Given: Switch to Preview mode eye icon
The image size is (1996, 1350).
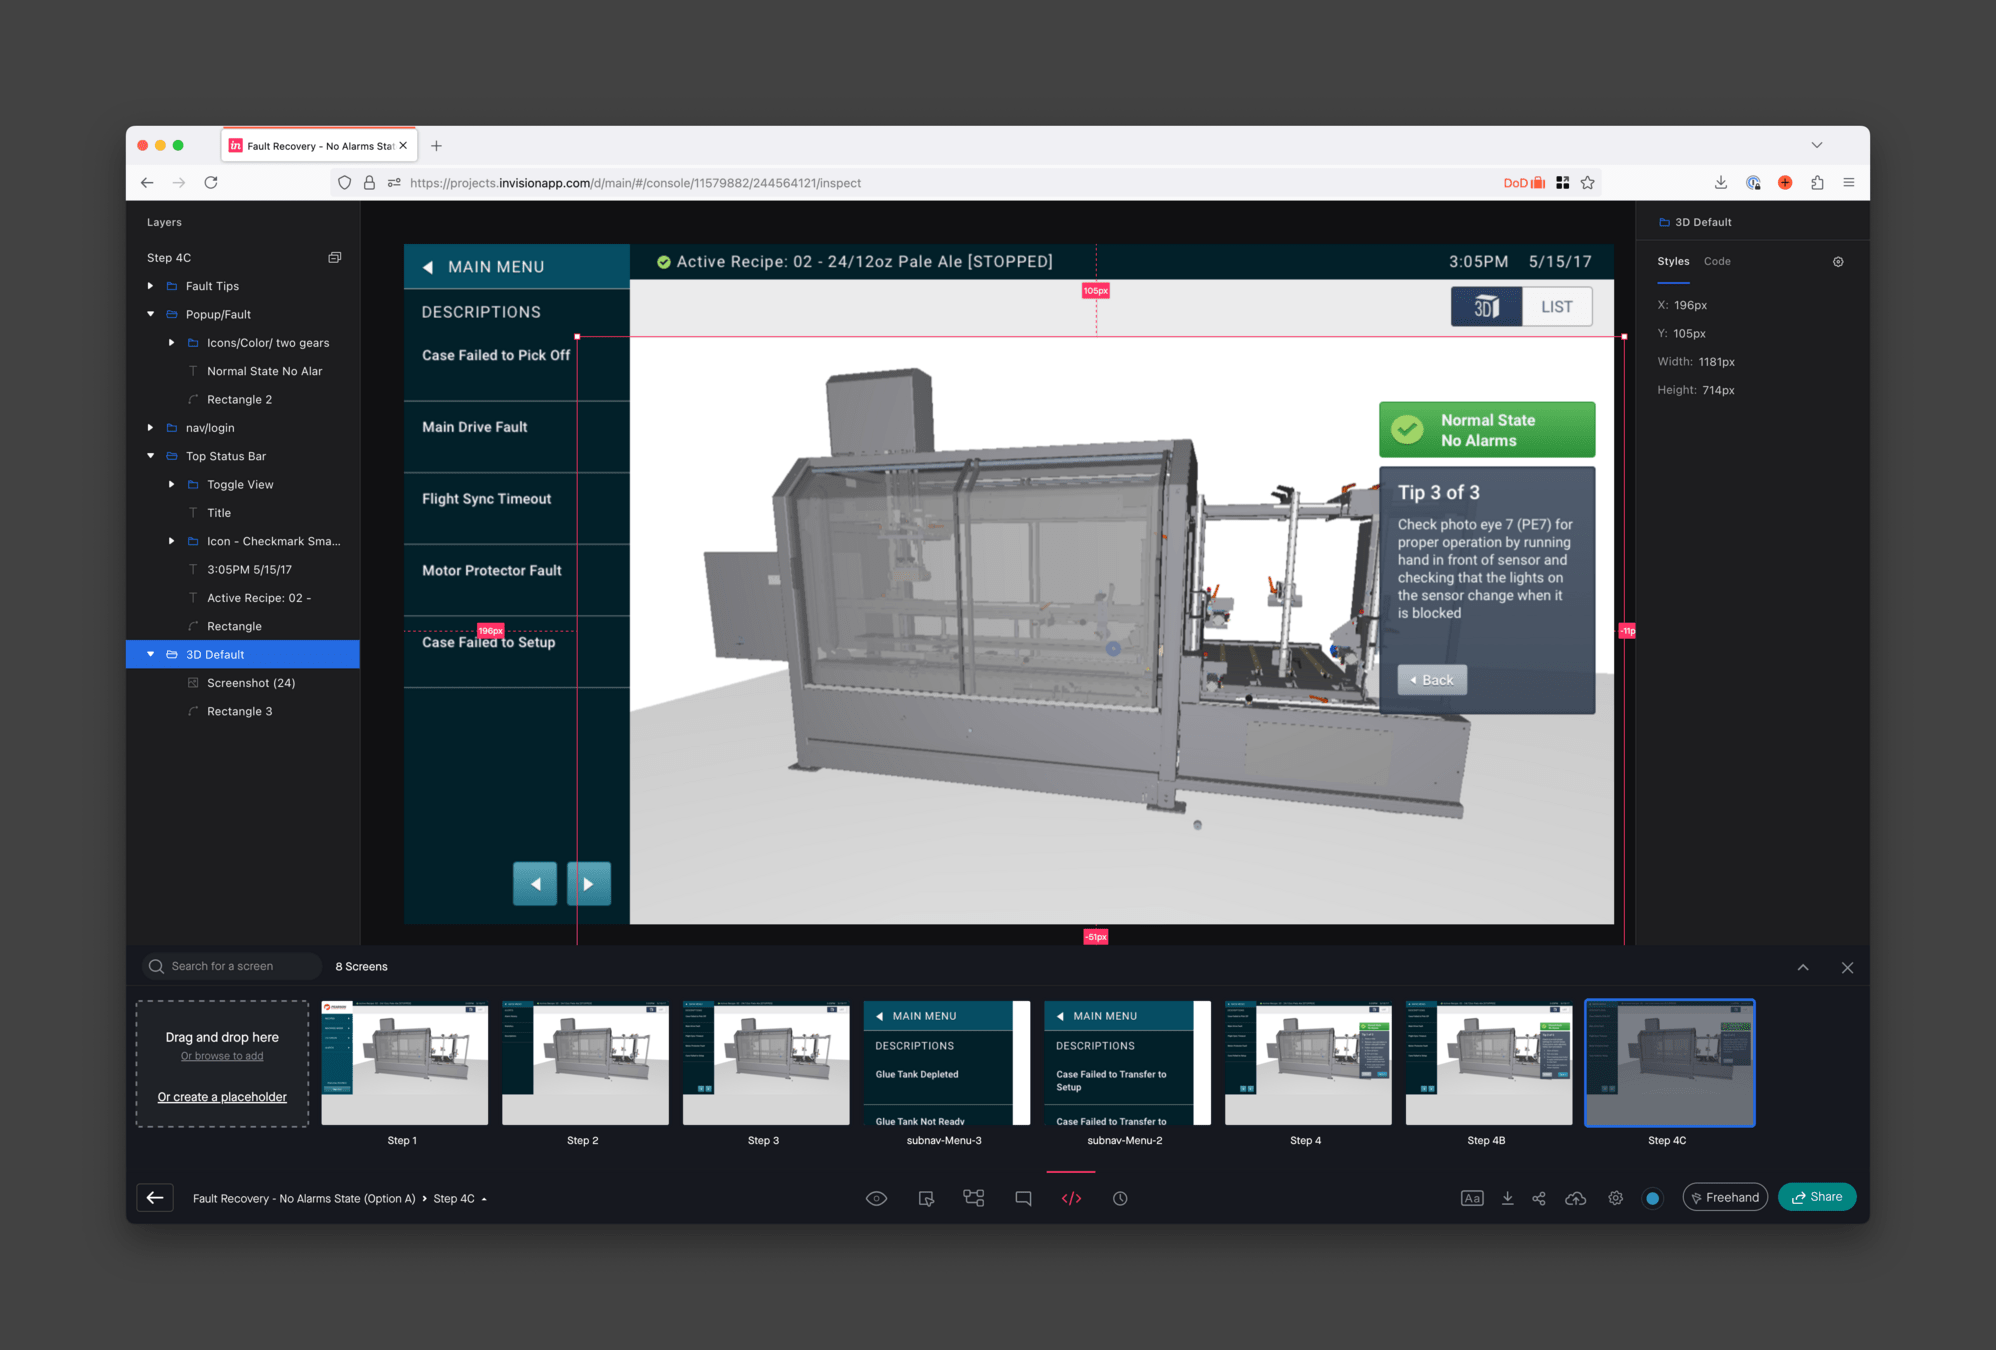Looking at the screenshot, I should point(876,1198).
